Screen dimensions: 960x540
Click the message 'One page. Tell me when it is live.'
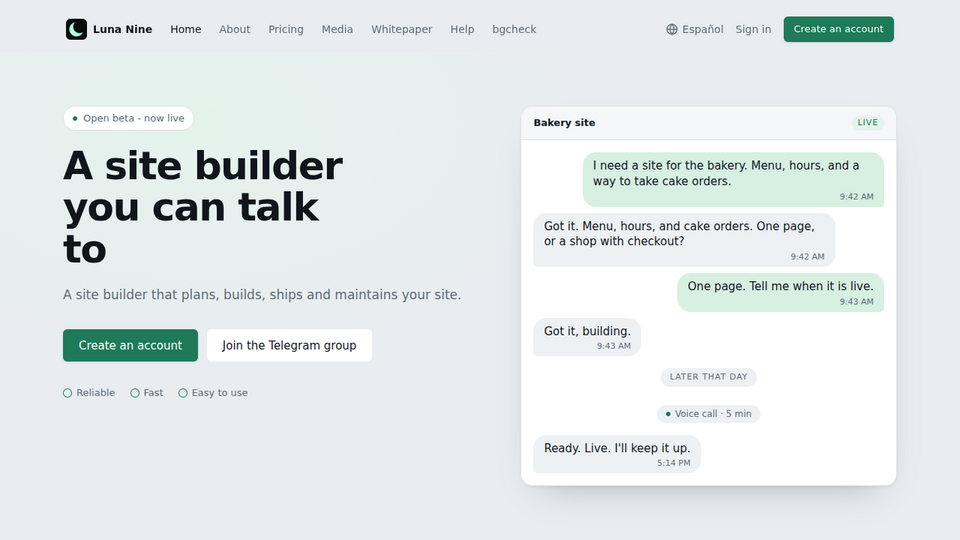pyautogui.click(x=780, y=292)
